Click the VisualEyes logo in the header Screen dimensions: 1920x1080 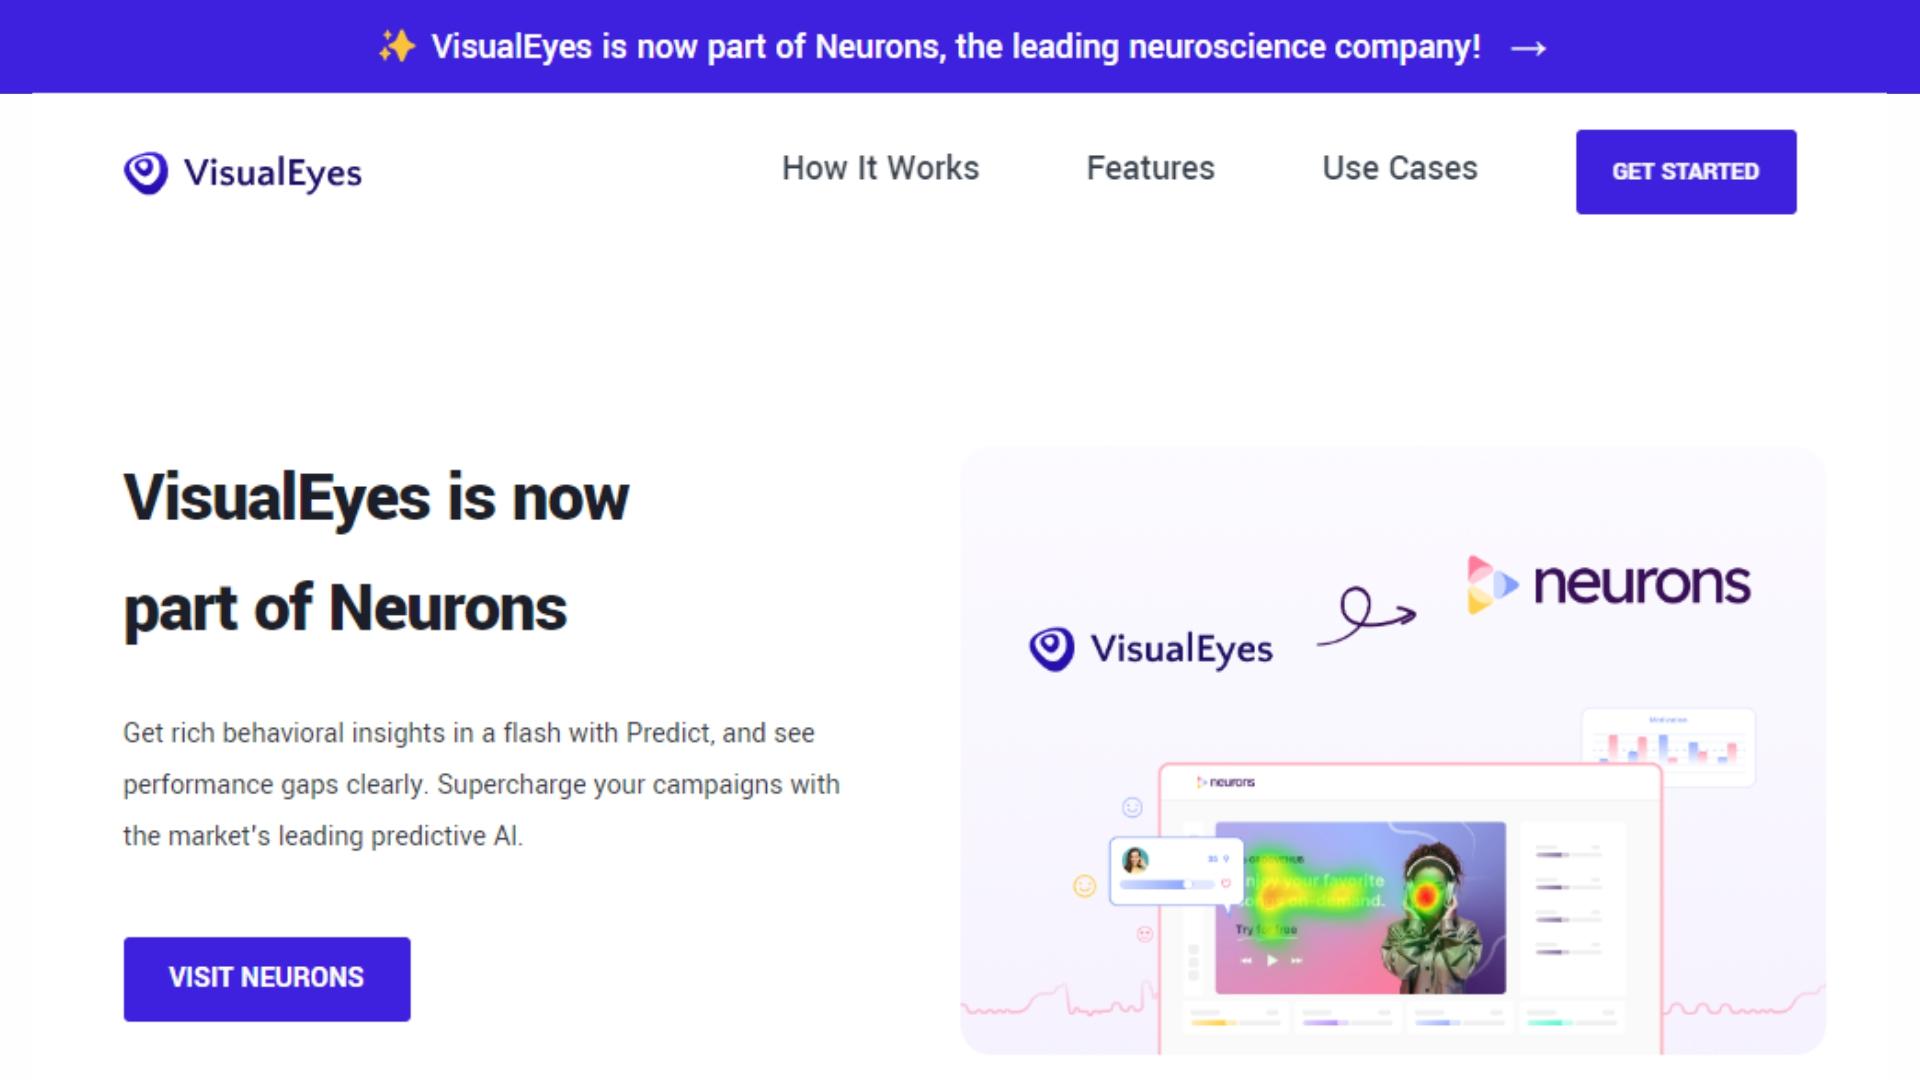click(243, 172)
